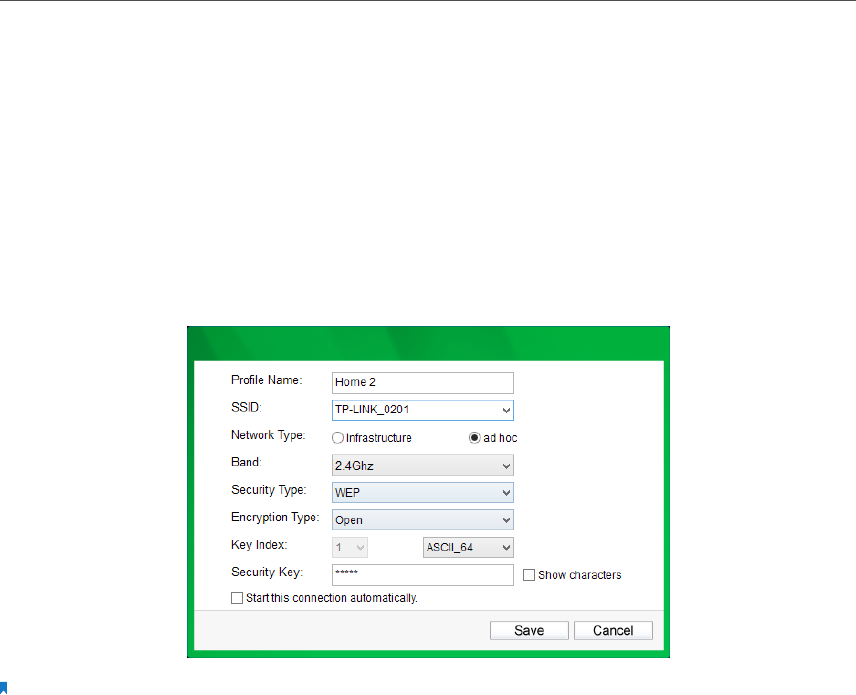Click the Network Type label
This screenshot has width=856, height=695.
(268, 435)
